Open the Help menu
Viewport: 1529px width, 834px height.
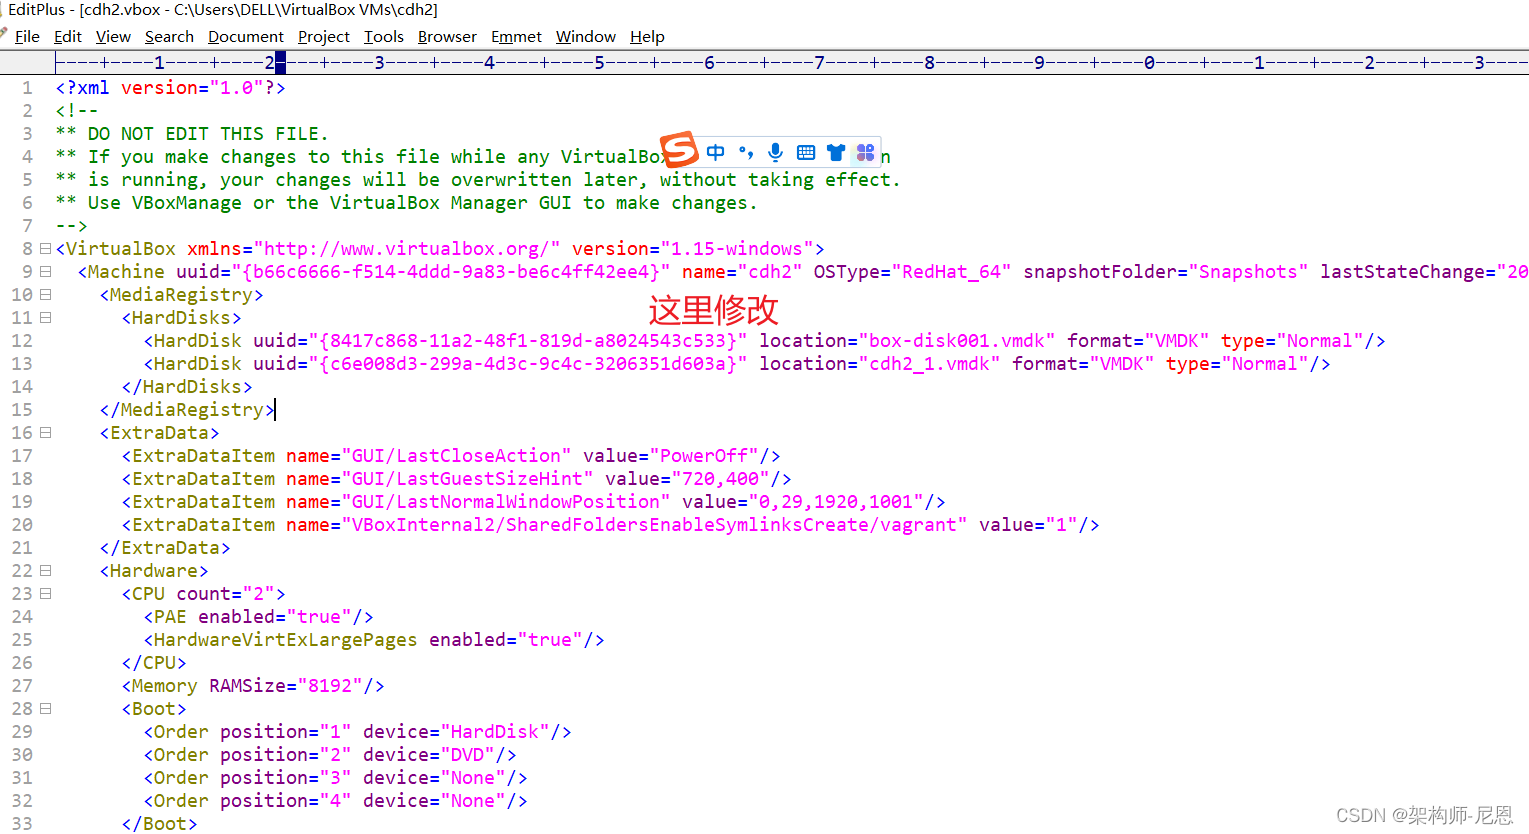[647, 37]
